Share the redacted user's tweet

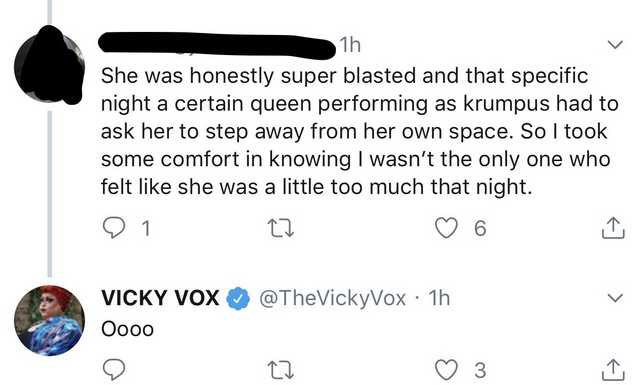pyautogui.click(x=613, y=228)
